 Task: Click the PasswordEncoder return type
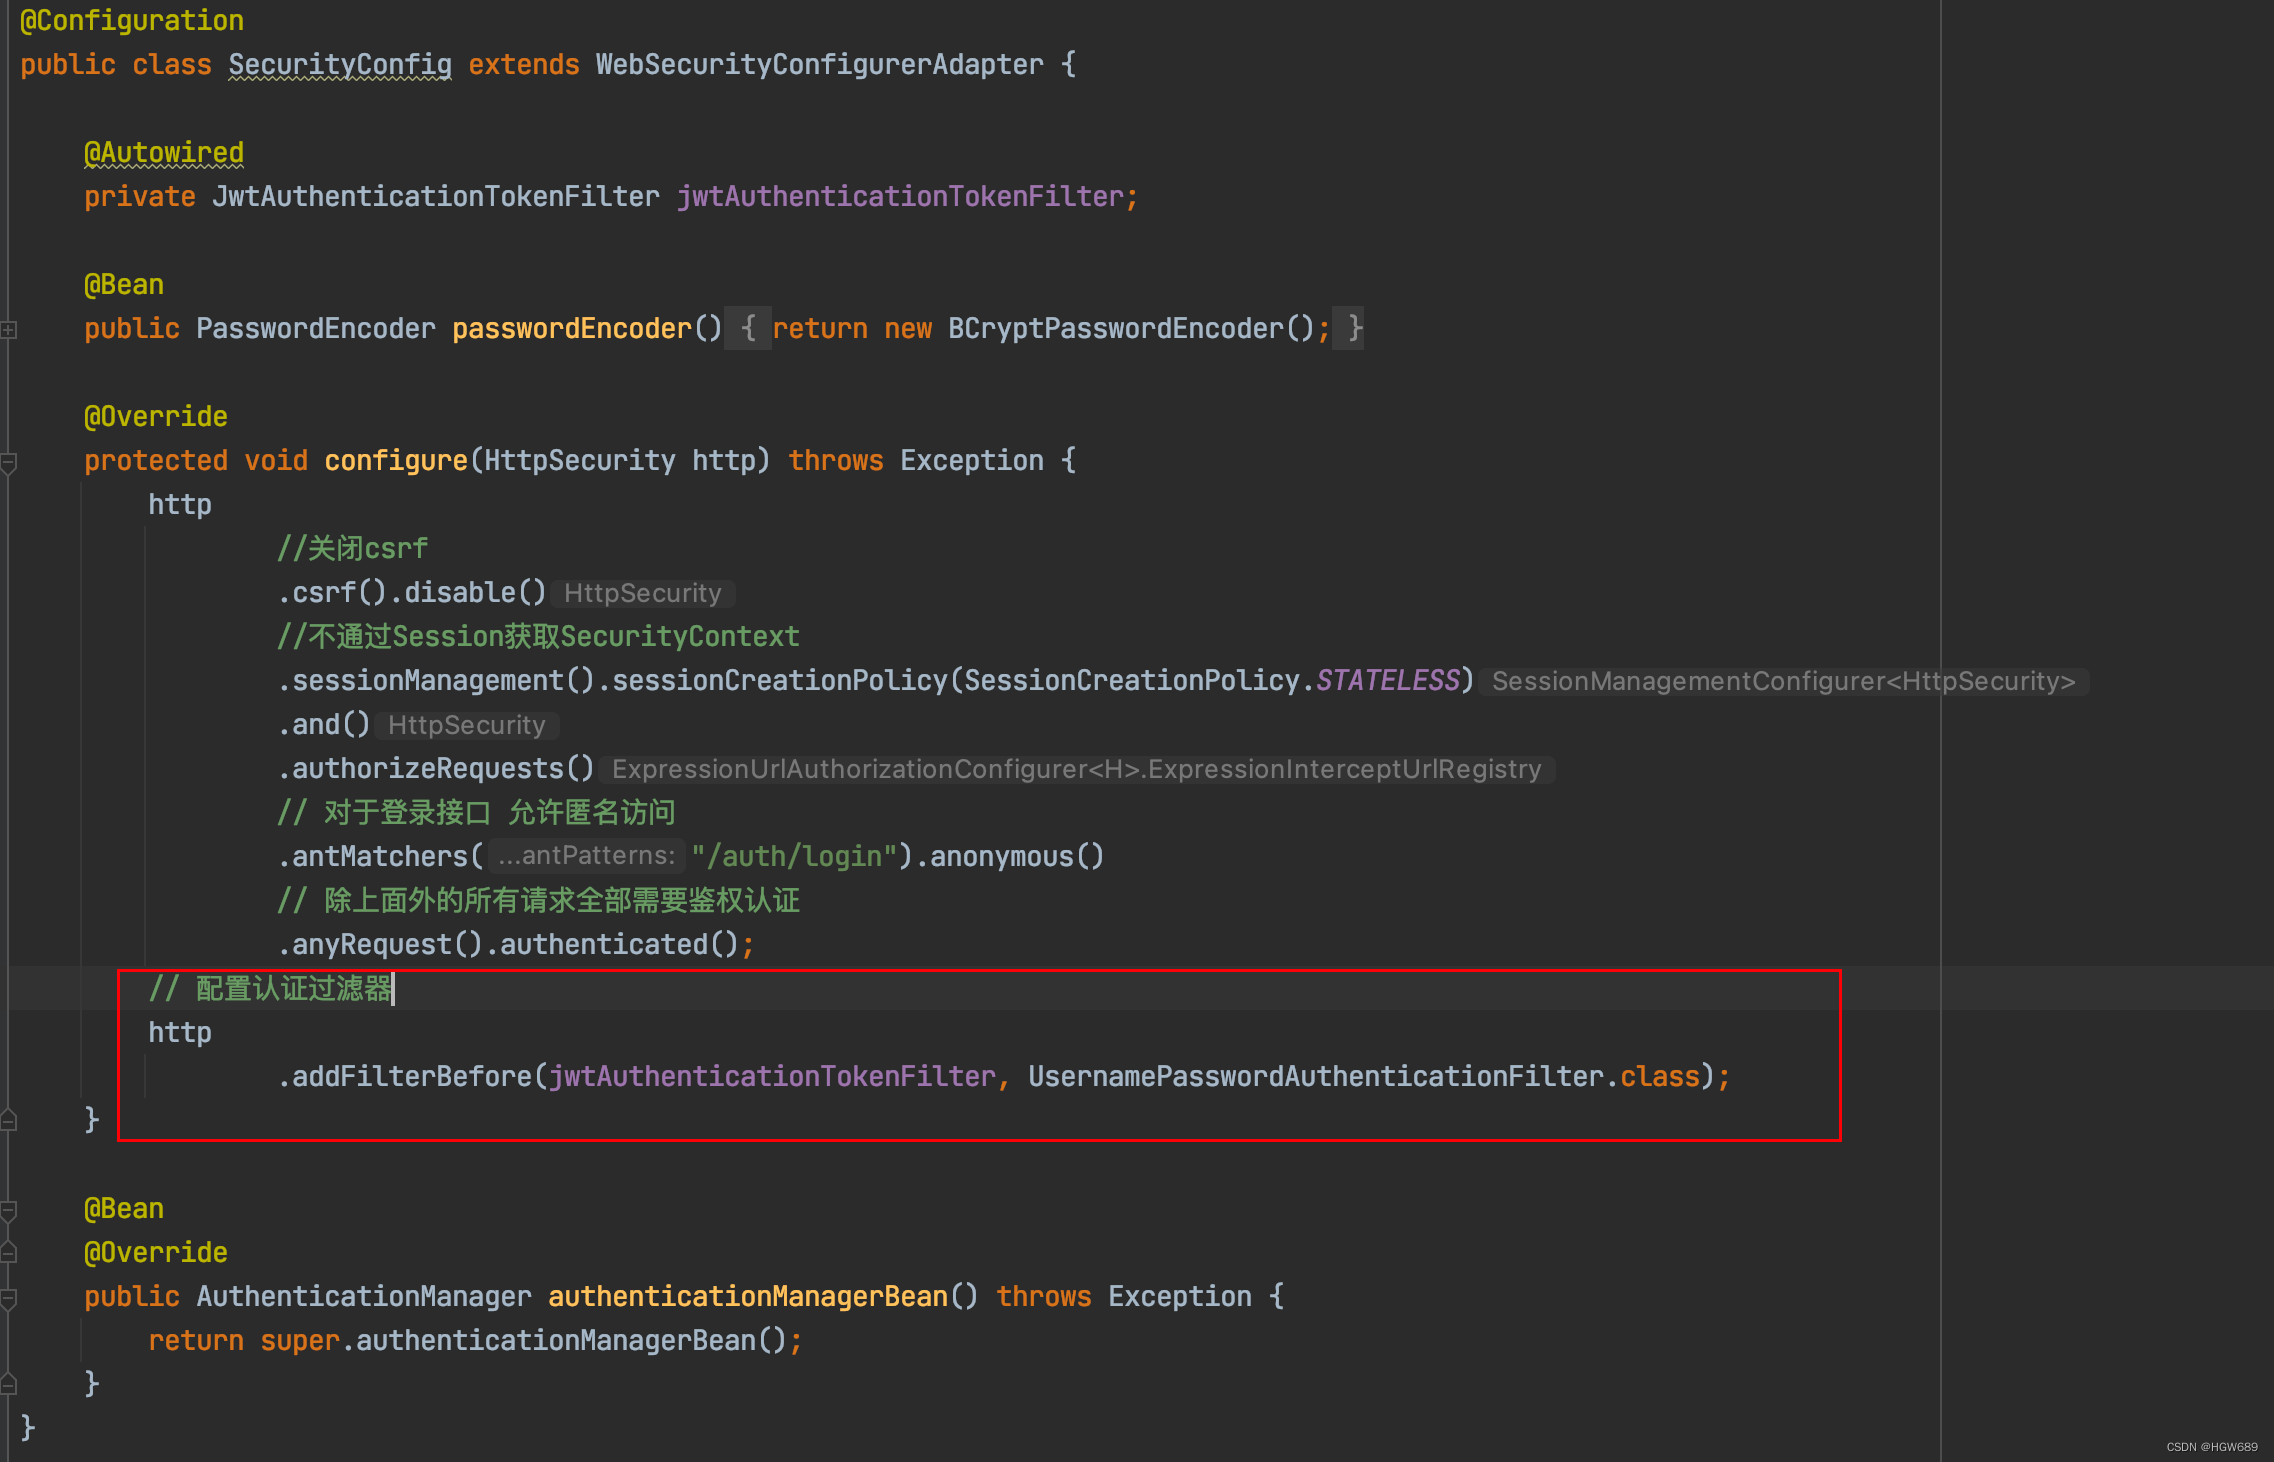coord(316,328)
